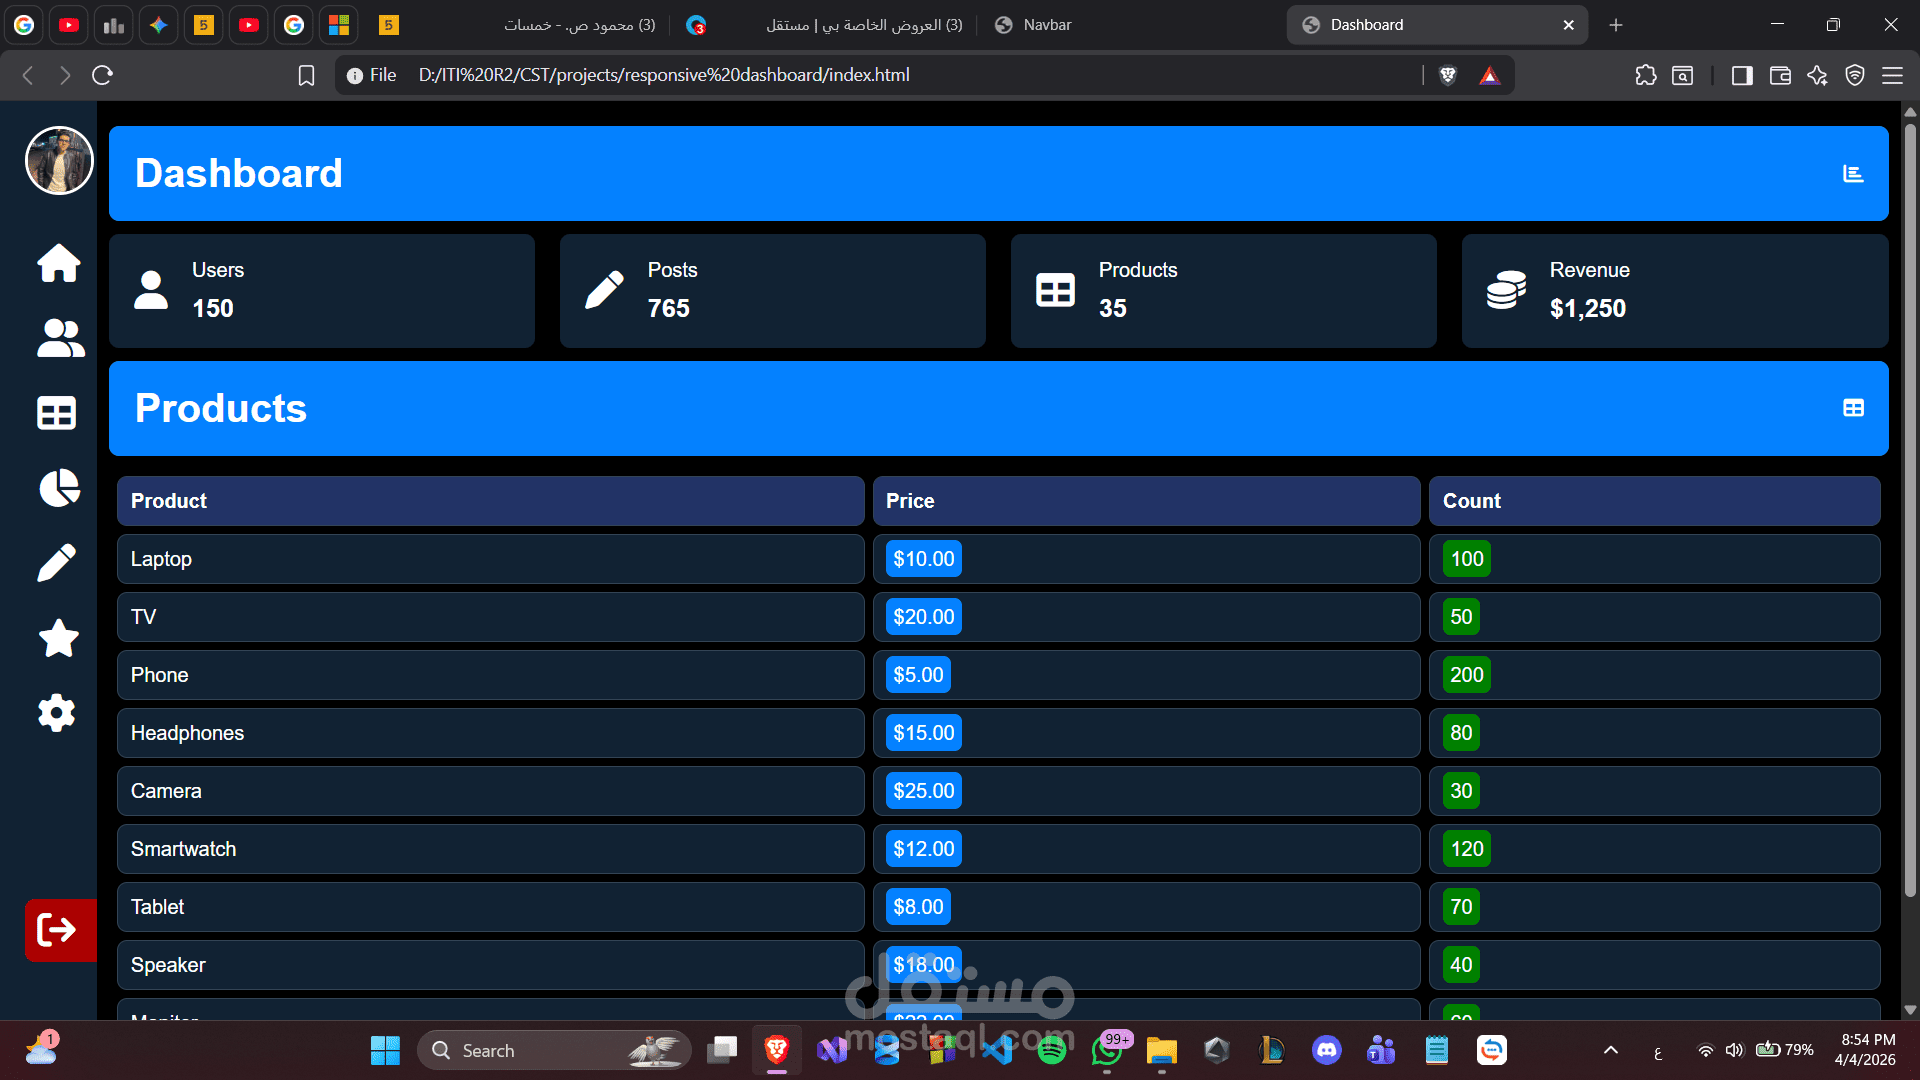Click the $10.00 price badge for Laptop
Screen dimensions: 1920x1080
click(923, 559)
